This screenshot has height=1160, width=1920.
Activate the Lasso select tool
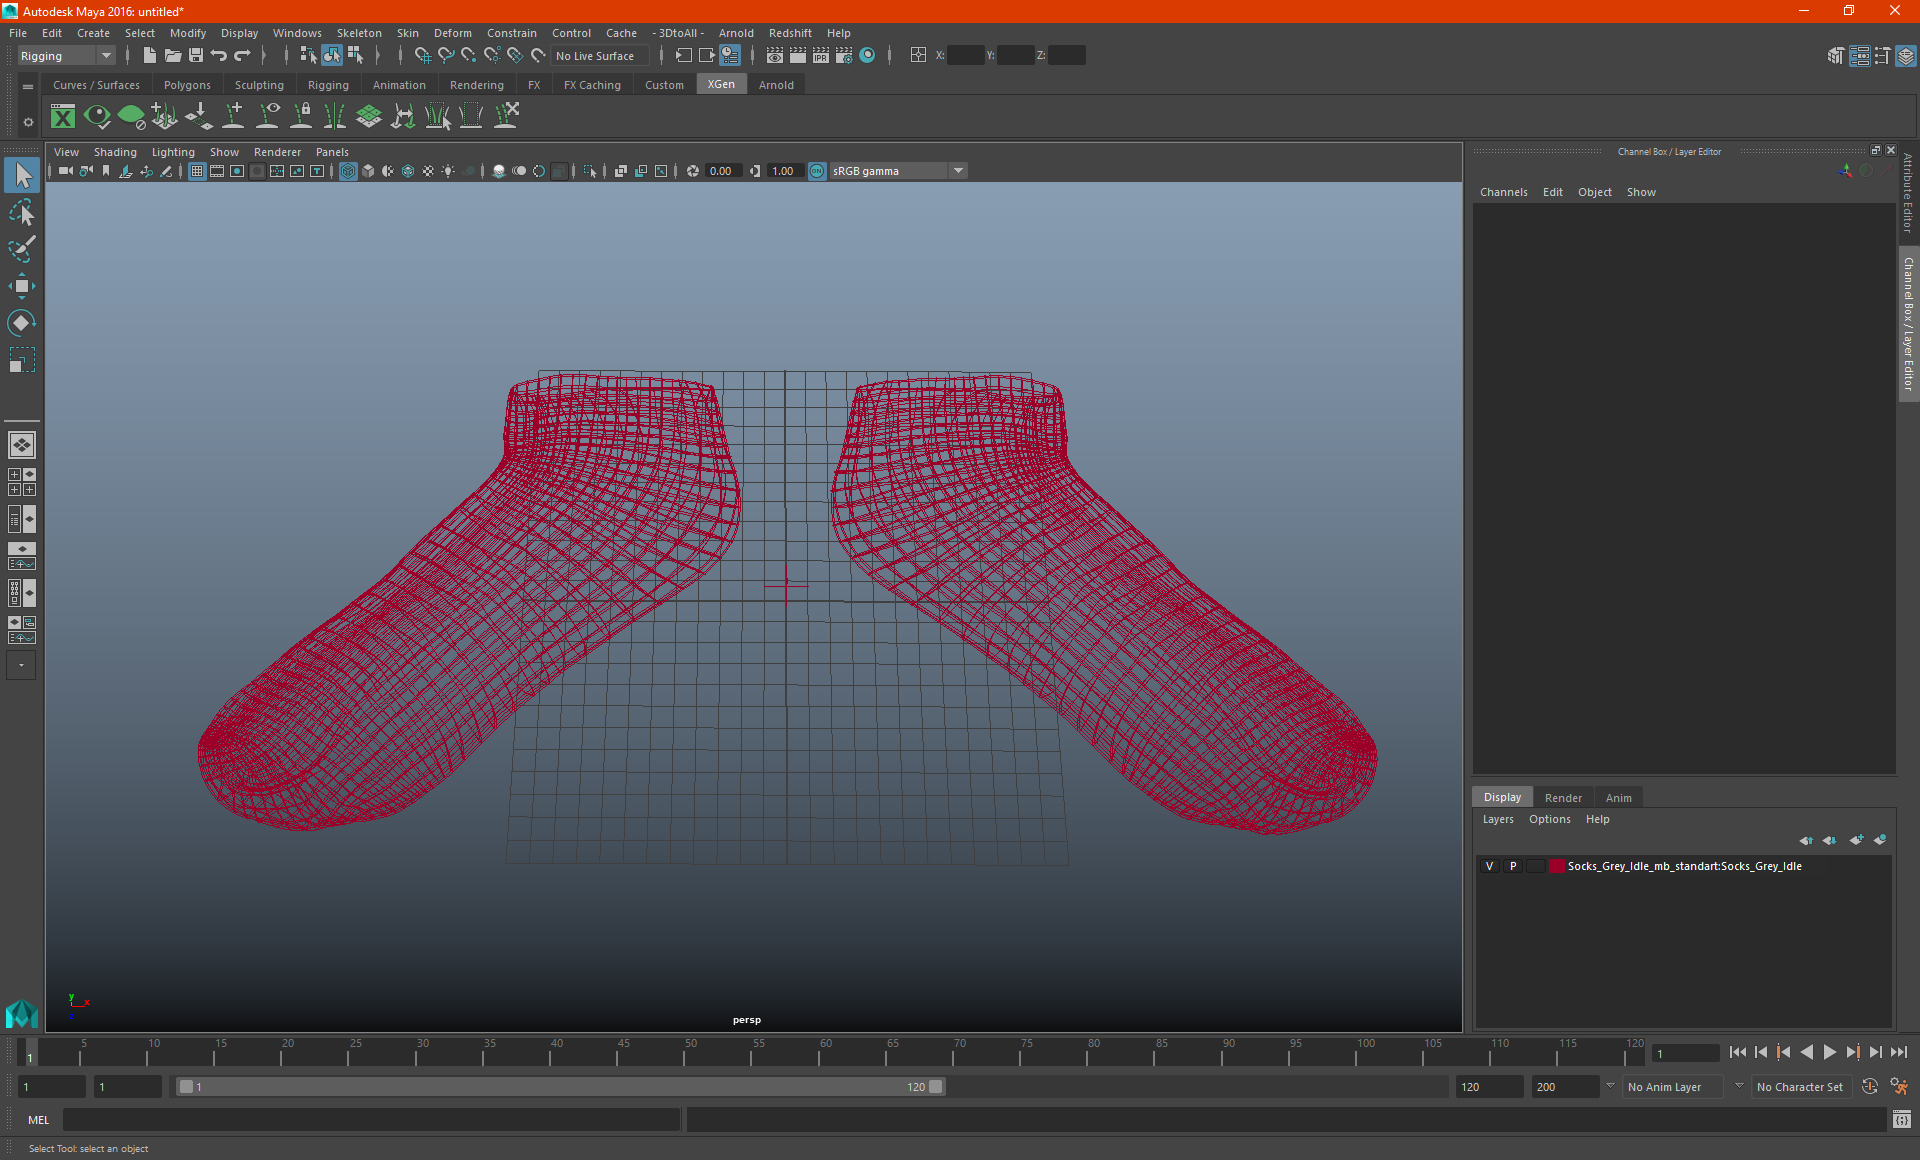(x=21, y=212)
